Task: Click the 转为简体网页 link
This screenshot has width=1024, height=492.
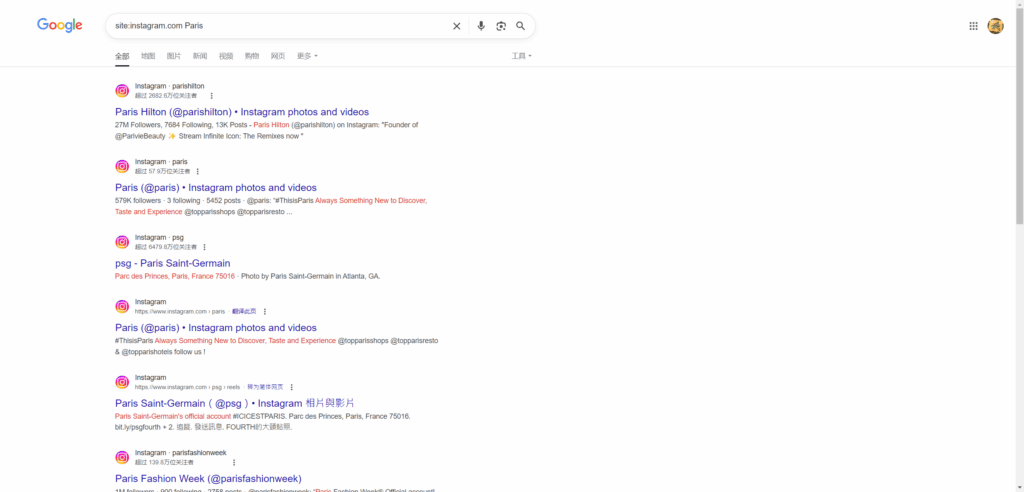Action: point(265,387)
